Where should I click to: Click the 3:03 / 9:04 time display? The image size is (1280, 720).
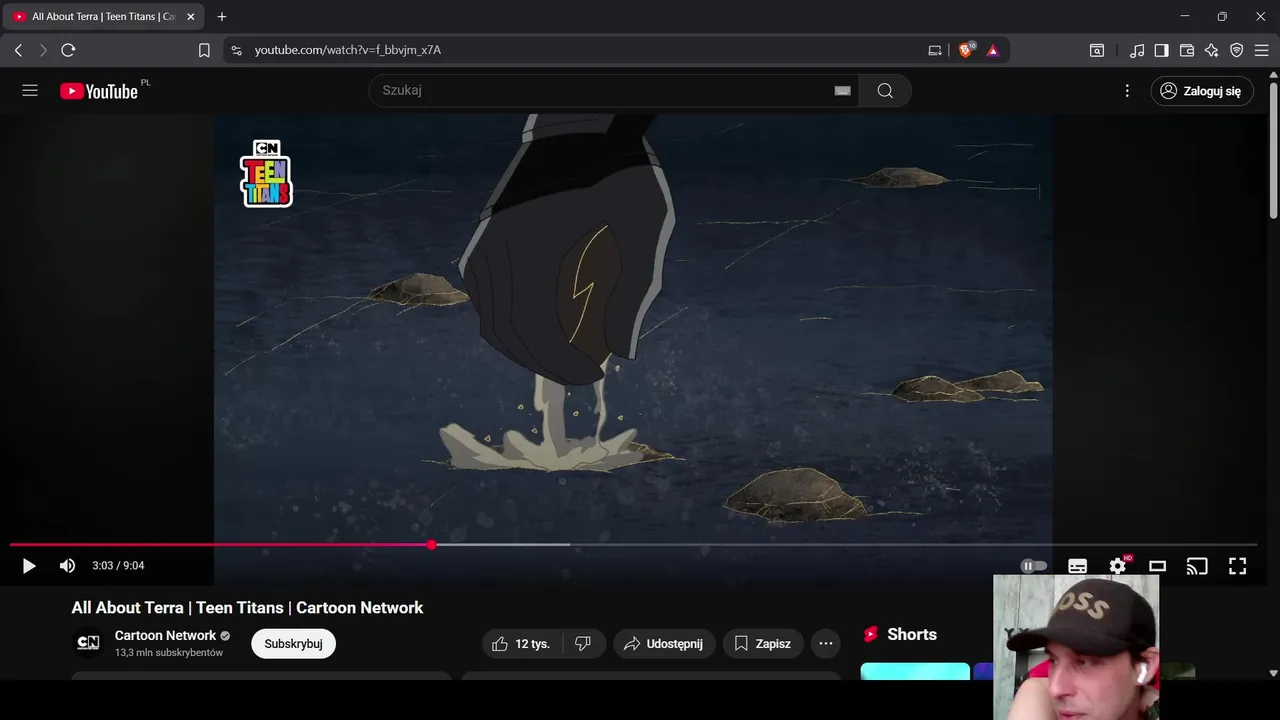(x=118, y=566)
